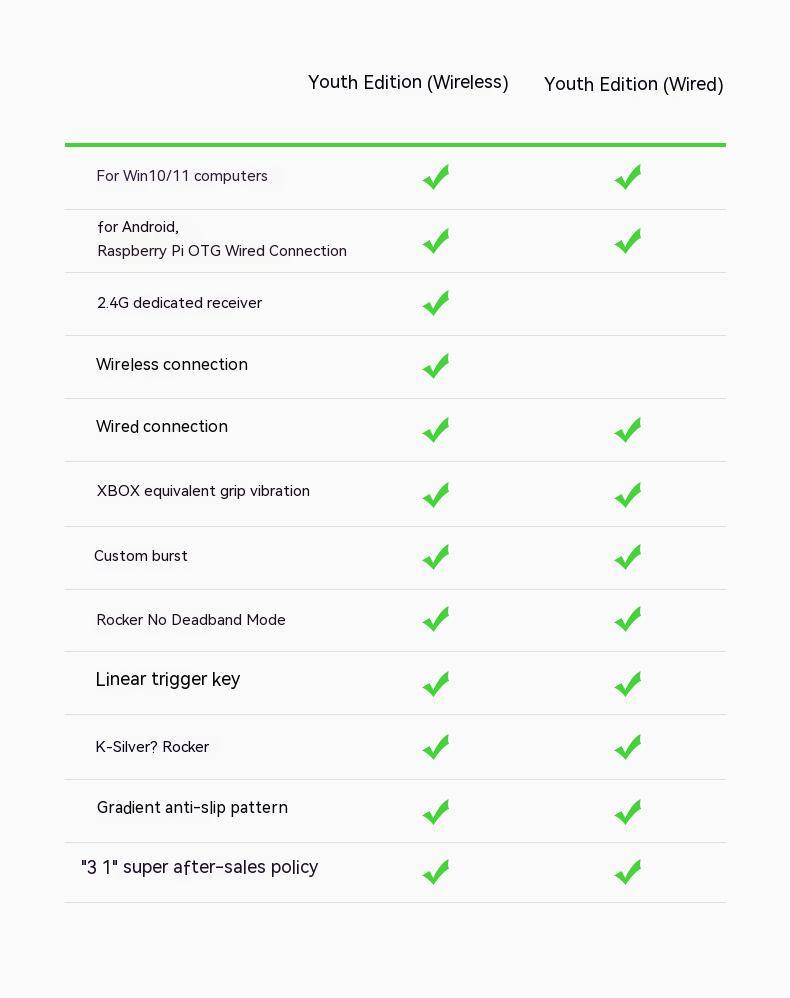This screenshot has width=790, height=998.
Task: Click Wired checkmark for Custom burst
Action: 628,557
